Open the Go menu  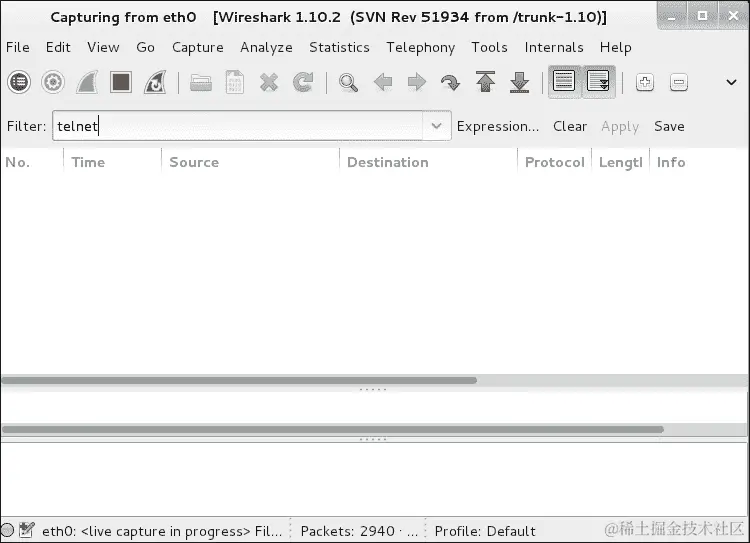[x=145, y=47]
